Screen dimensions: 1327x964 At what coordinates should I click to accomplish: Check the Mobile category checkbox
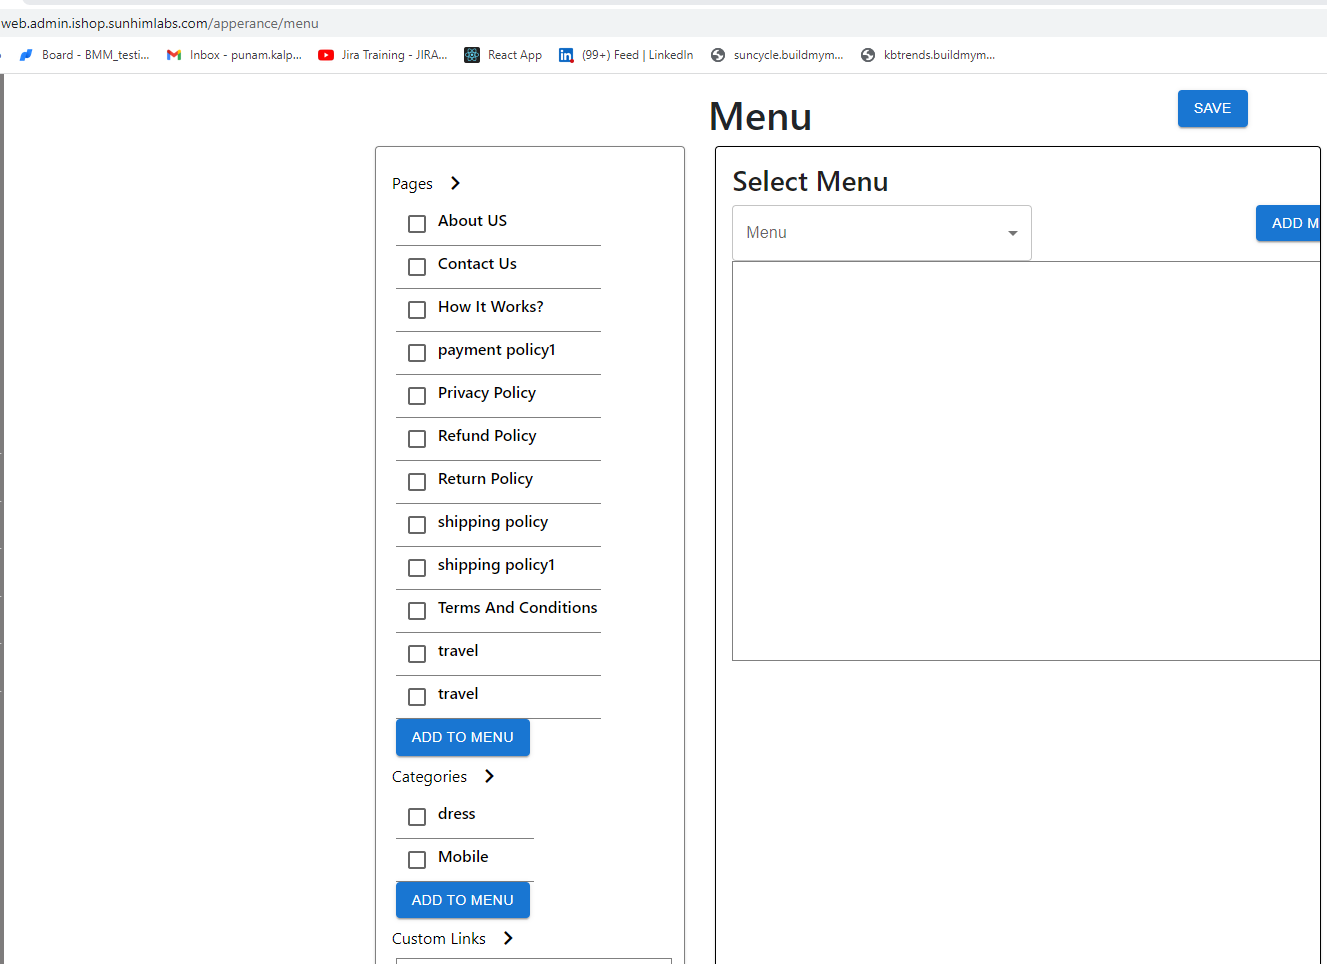click(x=417, y=860)
